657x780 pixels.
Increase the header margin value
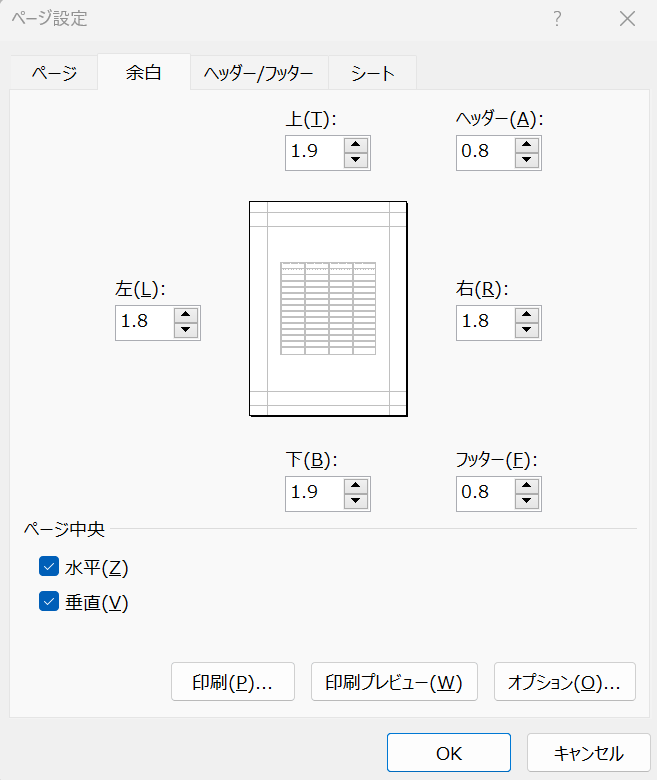coord(527,145)
